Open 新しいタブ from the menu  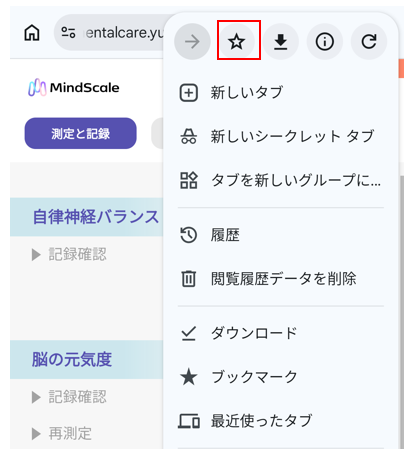tap(281, 92)
